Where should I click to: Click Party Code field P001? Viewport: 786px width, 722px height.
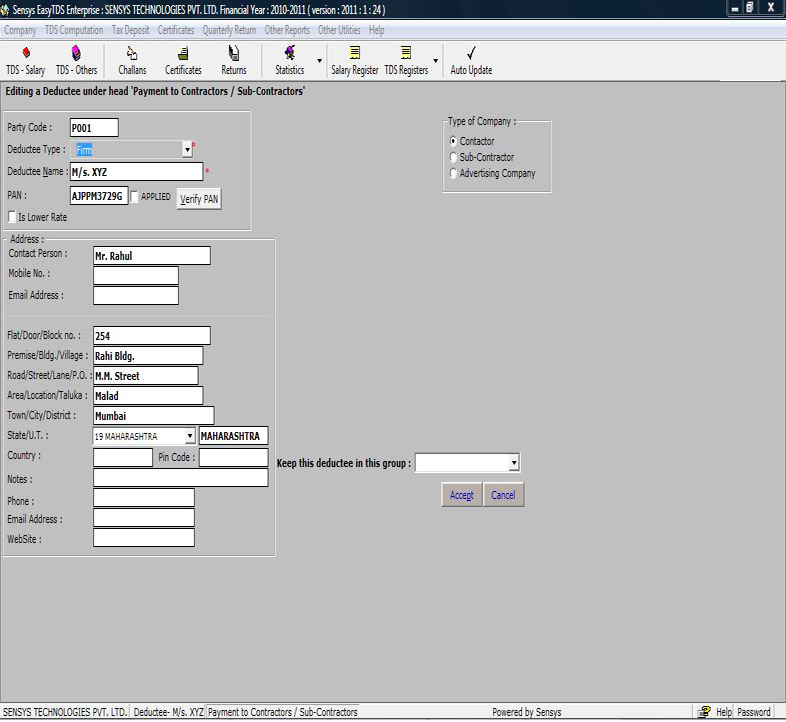point(94,128)
